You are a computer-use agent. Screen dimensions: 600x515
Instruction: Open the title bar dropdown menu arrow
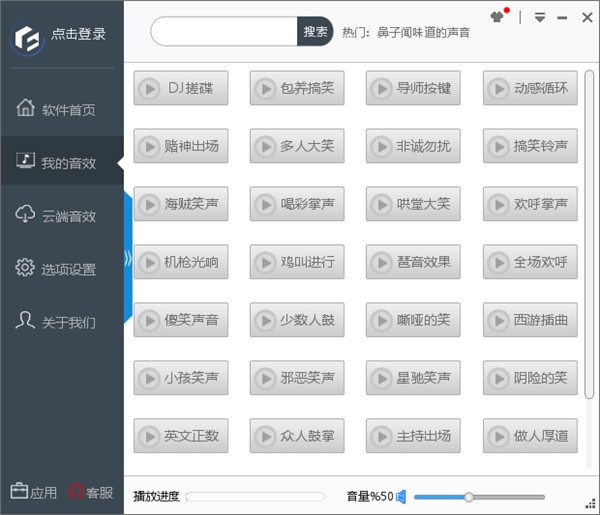pyautogui.click(x=540, y=17)
